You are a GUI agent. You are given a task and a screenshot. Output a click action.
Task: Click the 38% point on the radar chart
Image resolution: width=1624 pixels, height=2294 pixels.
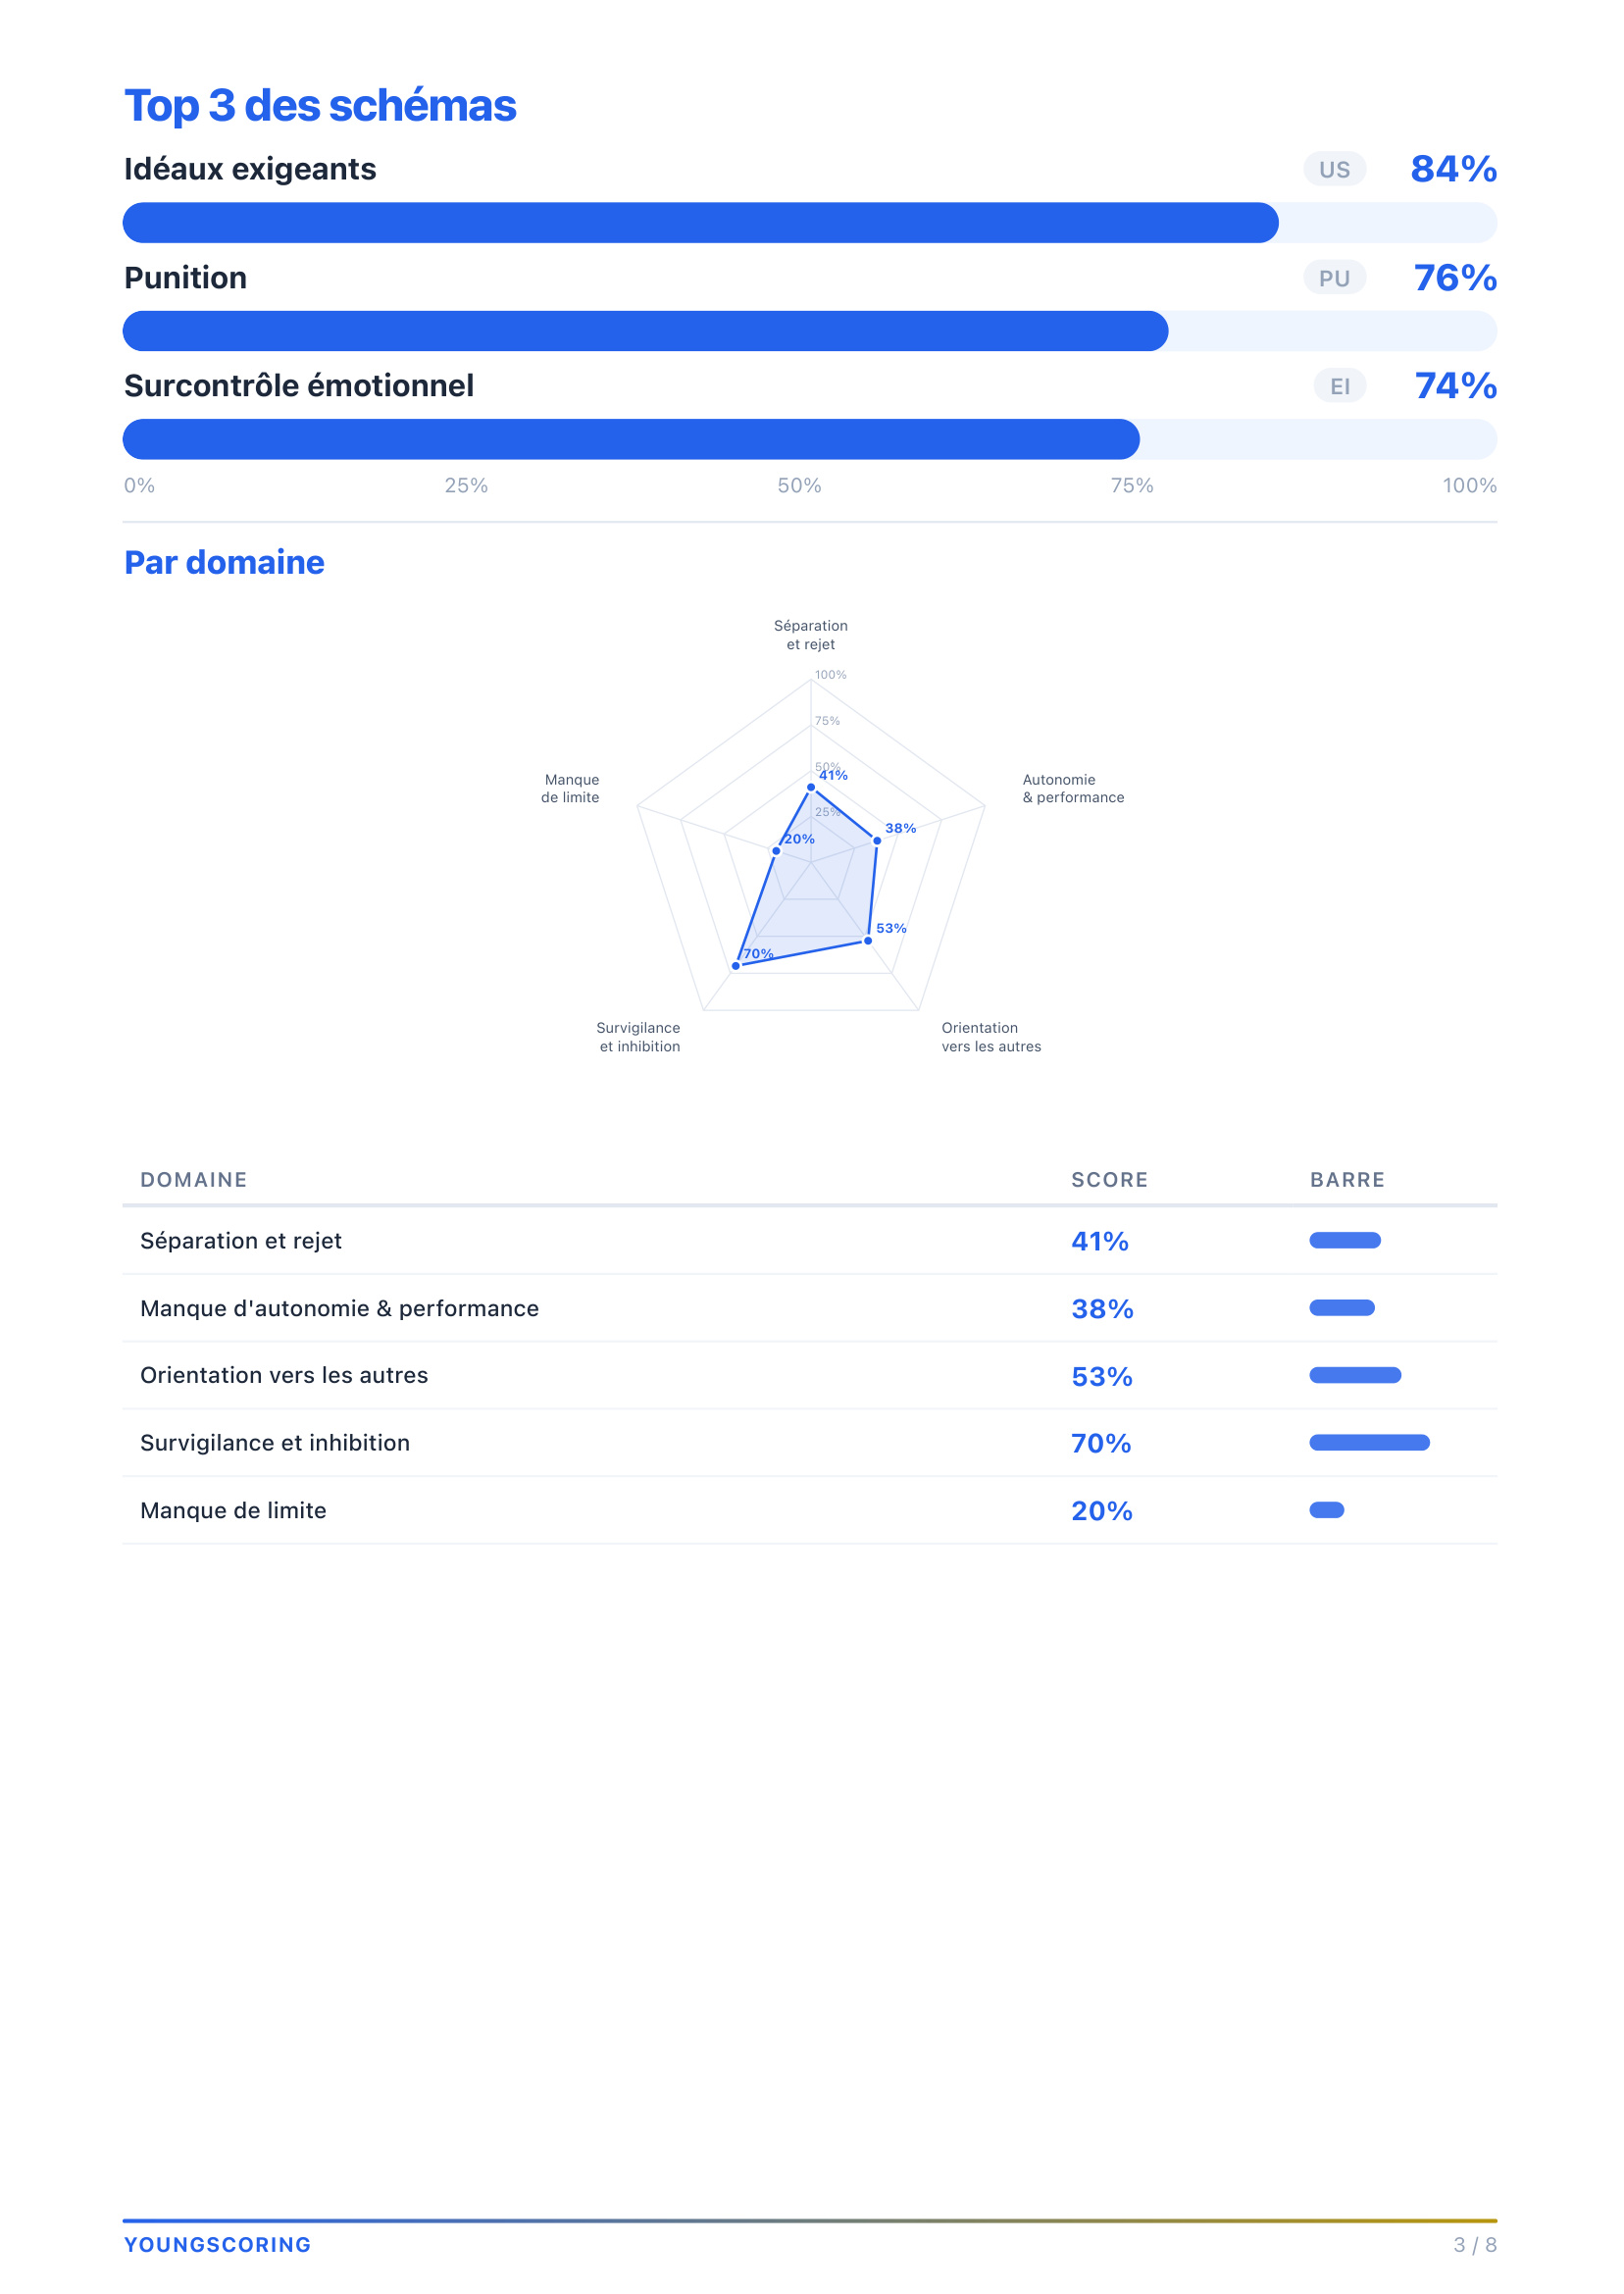pos(877,841)
